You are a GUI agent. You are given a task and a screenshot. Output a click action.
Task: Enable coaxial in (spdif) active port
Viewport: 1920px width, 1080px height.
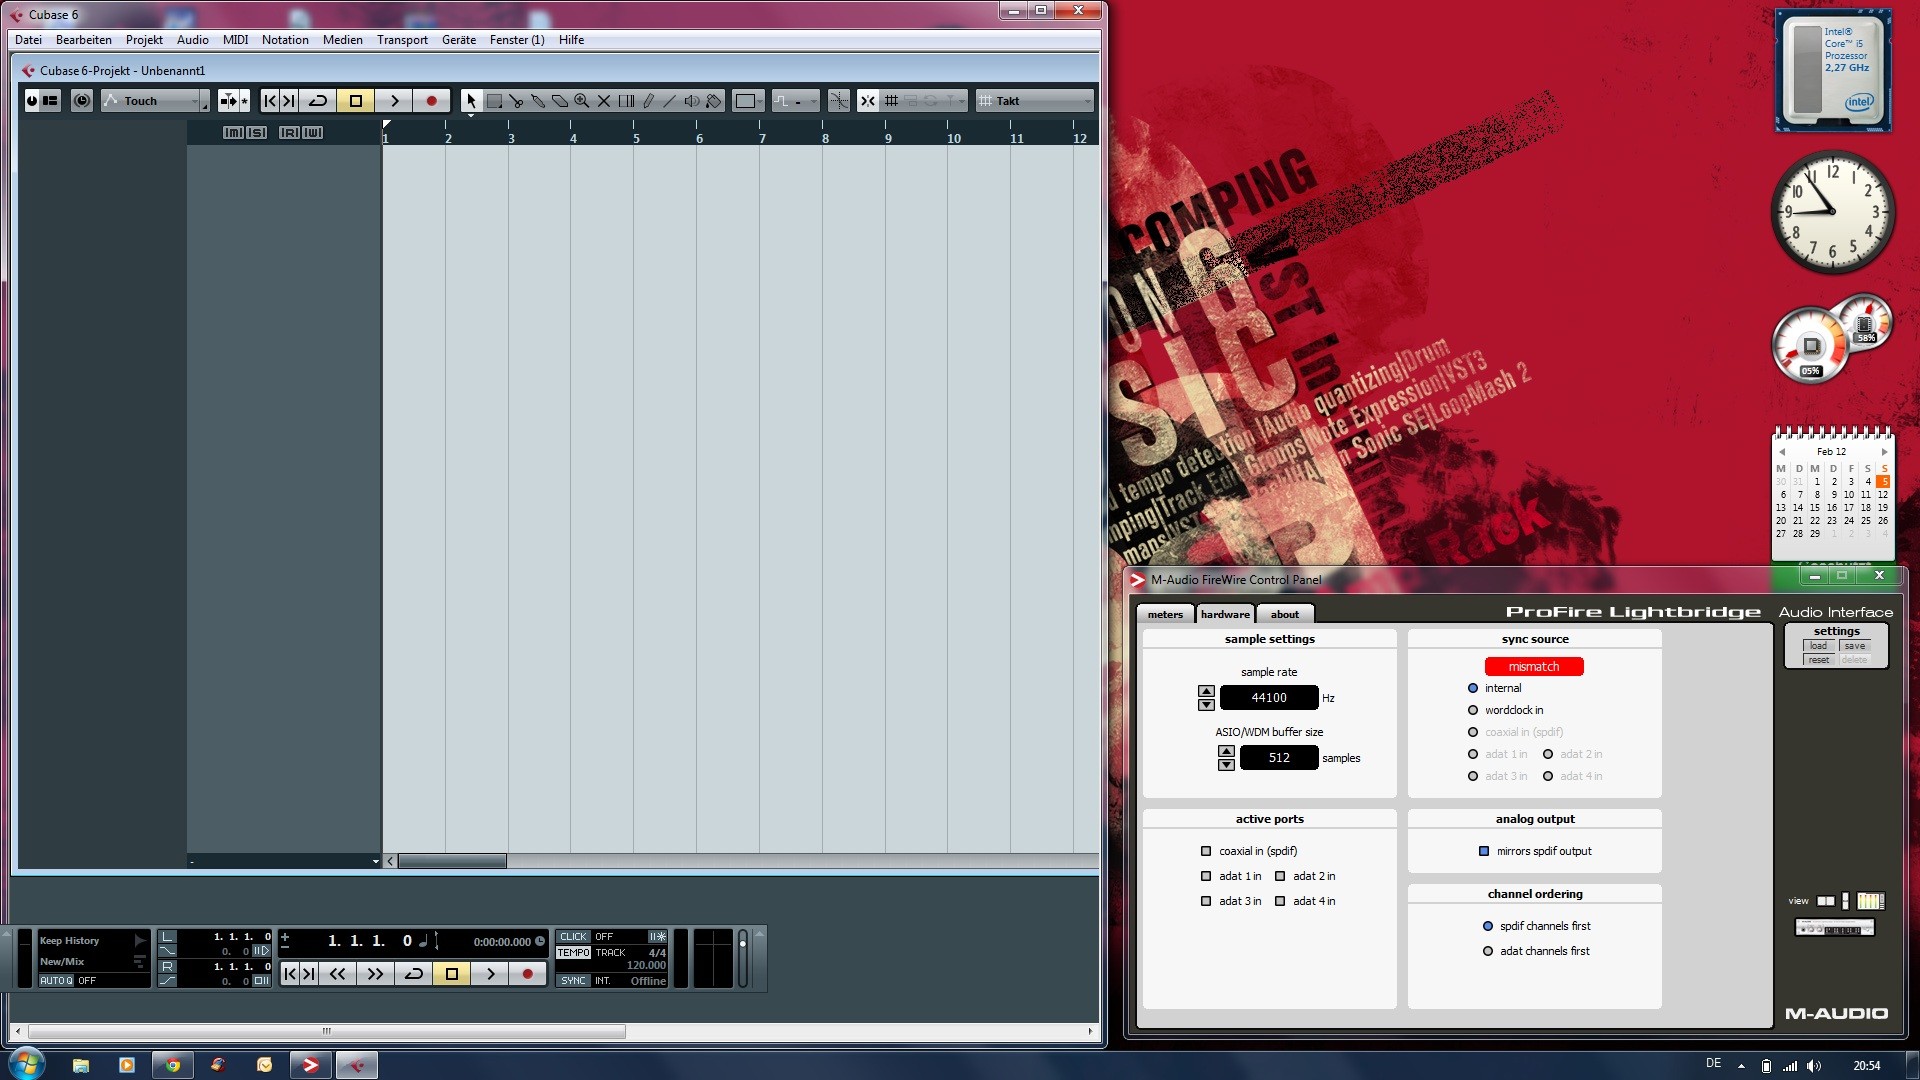[x=1206, y=851]
